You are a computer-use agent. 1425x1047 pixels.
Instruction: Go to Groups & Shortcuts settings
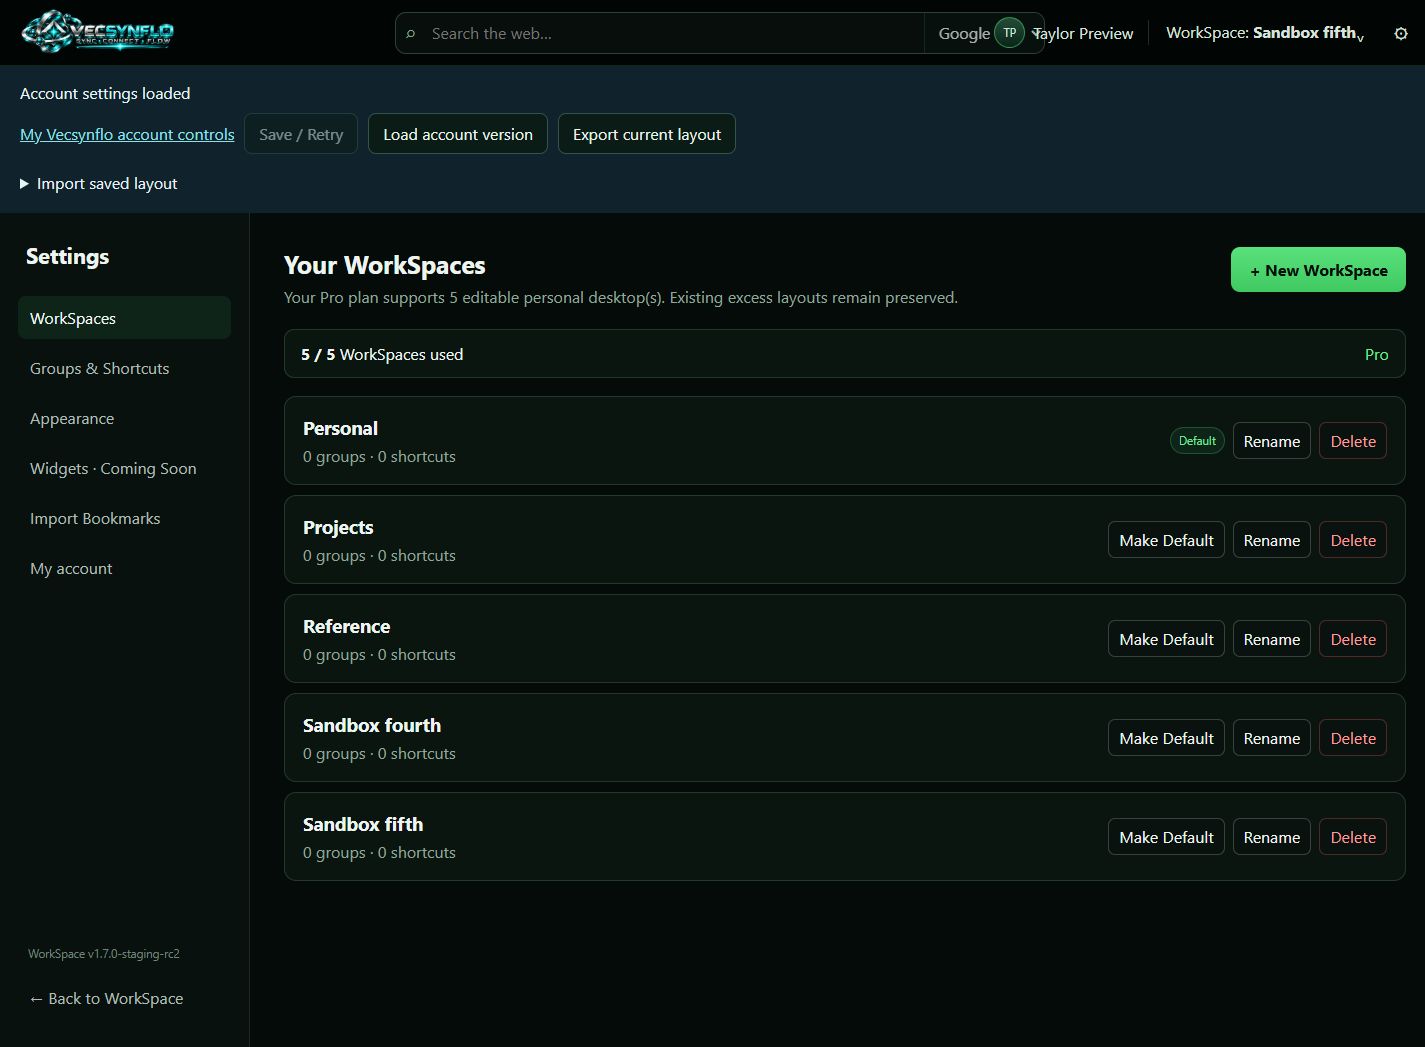[x=124, y=368]
